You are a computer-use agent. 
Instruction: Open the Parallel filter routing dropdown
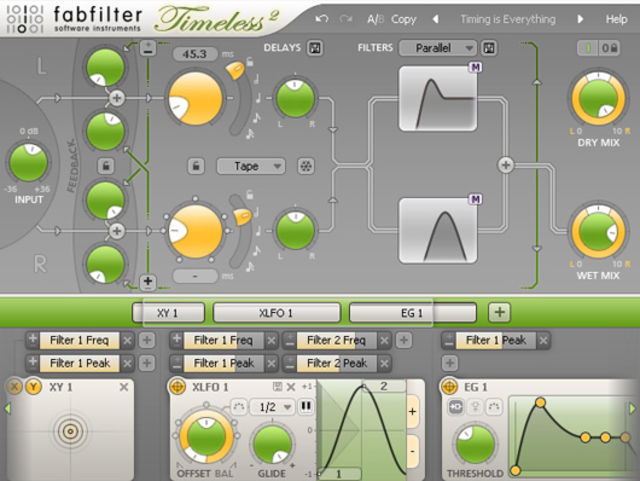tap(438, 48)
